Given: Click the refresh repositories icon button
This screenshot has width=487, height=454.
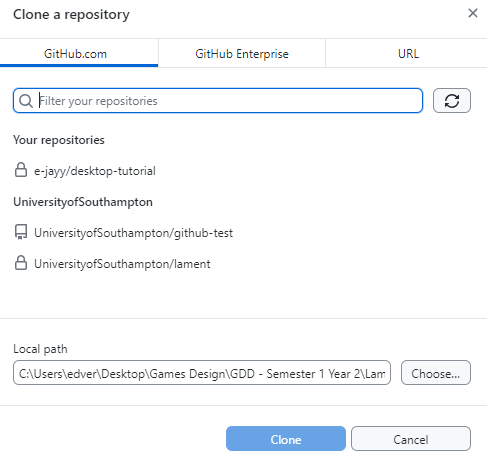Looking at the screenshot, I should click(x=452, y=101).
